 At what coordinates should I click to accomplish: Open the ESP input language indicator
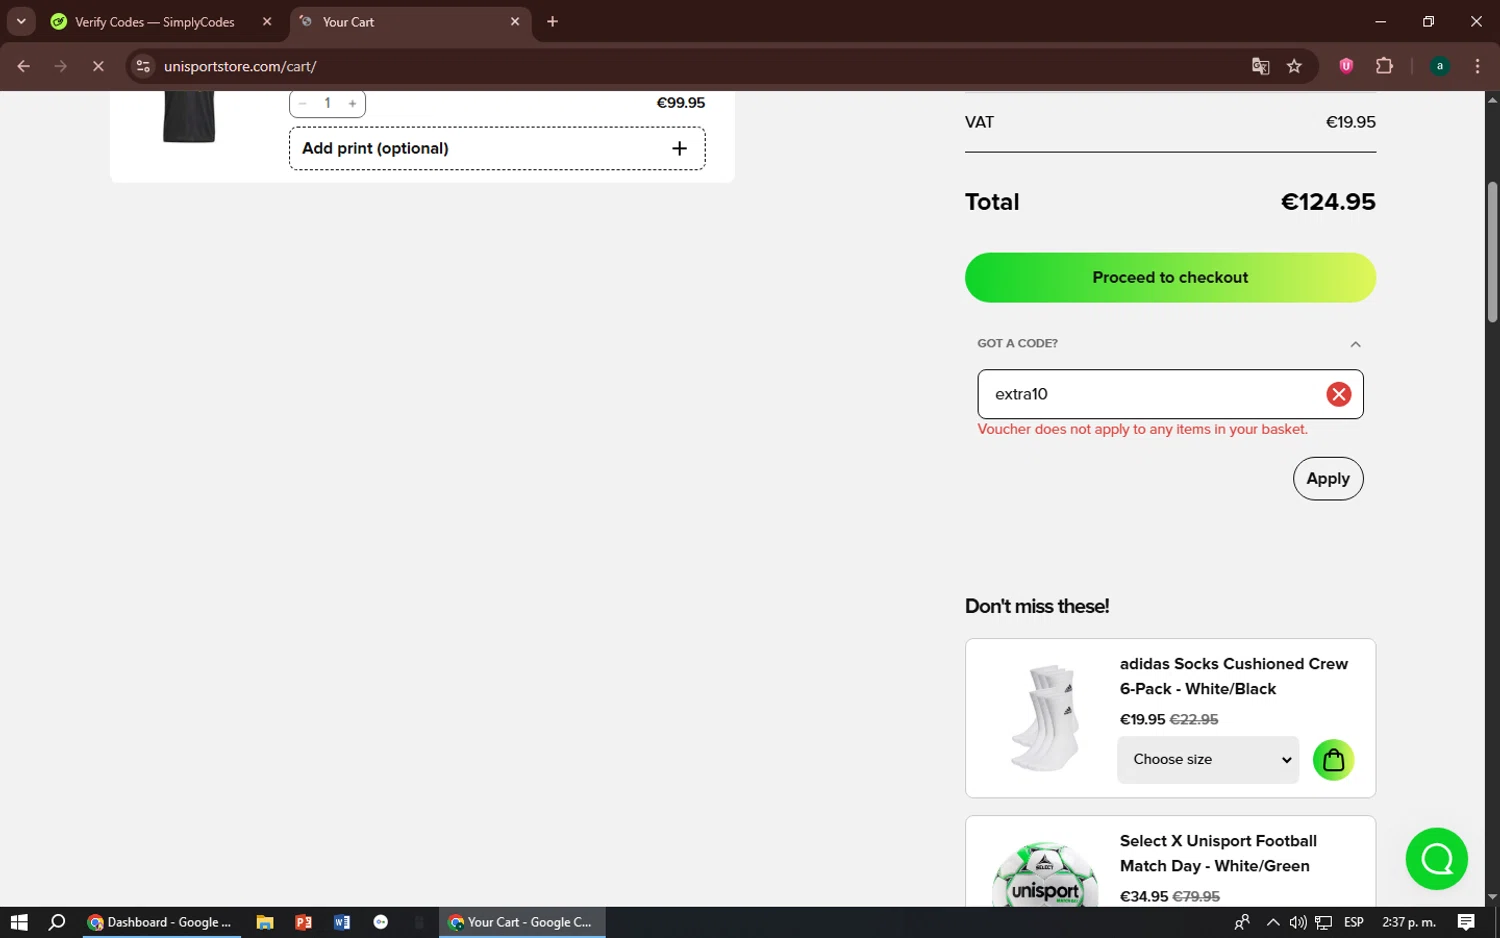(1354, 922)
